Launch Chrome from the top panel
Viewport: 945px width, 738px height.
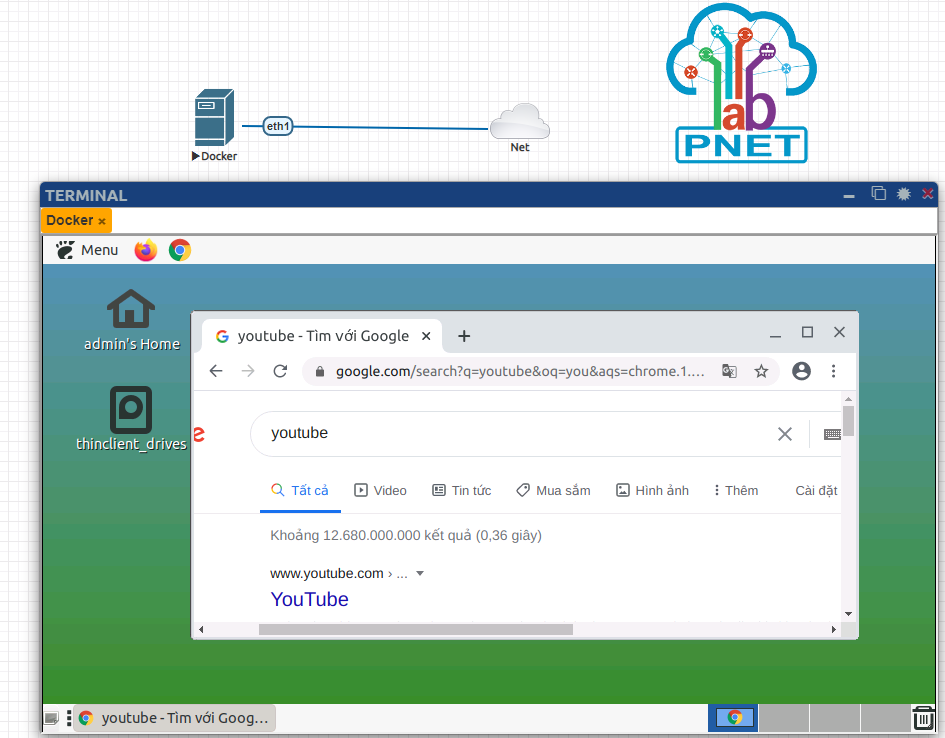[179, 250]
